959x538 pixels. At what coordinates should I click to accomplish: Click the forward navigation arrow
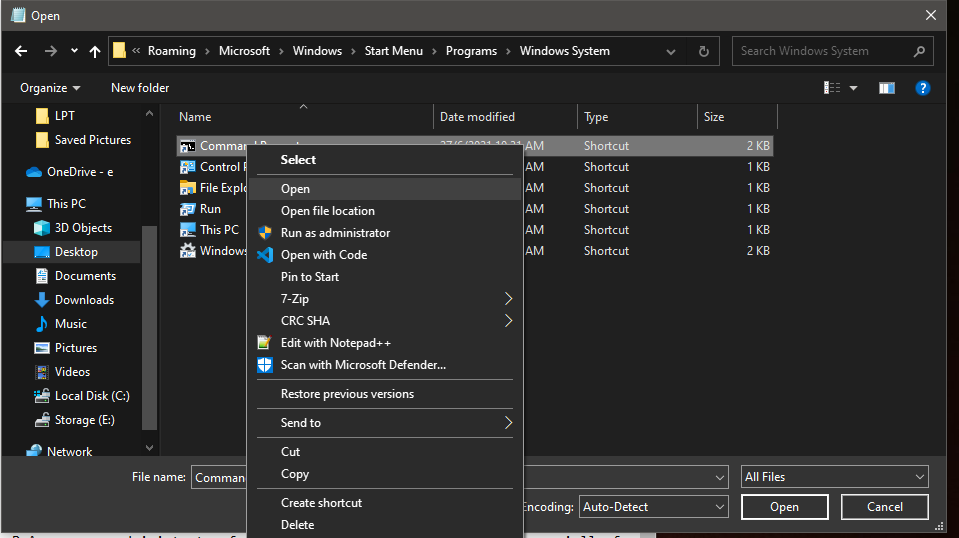pos(51,51)
